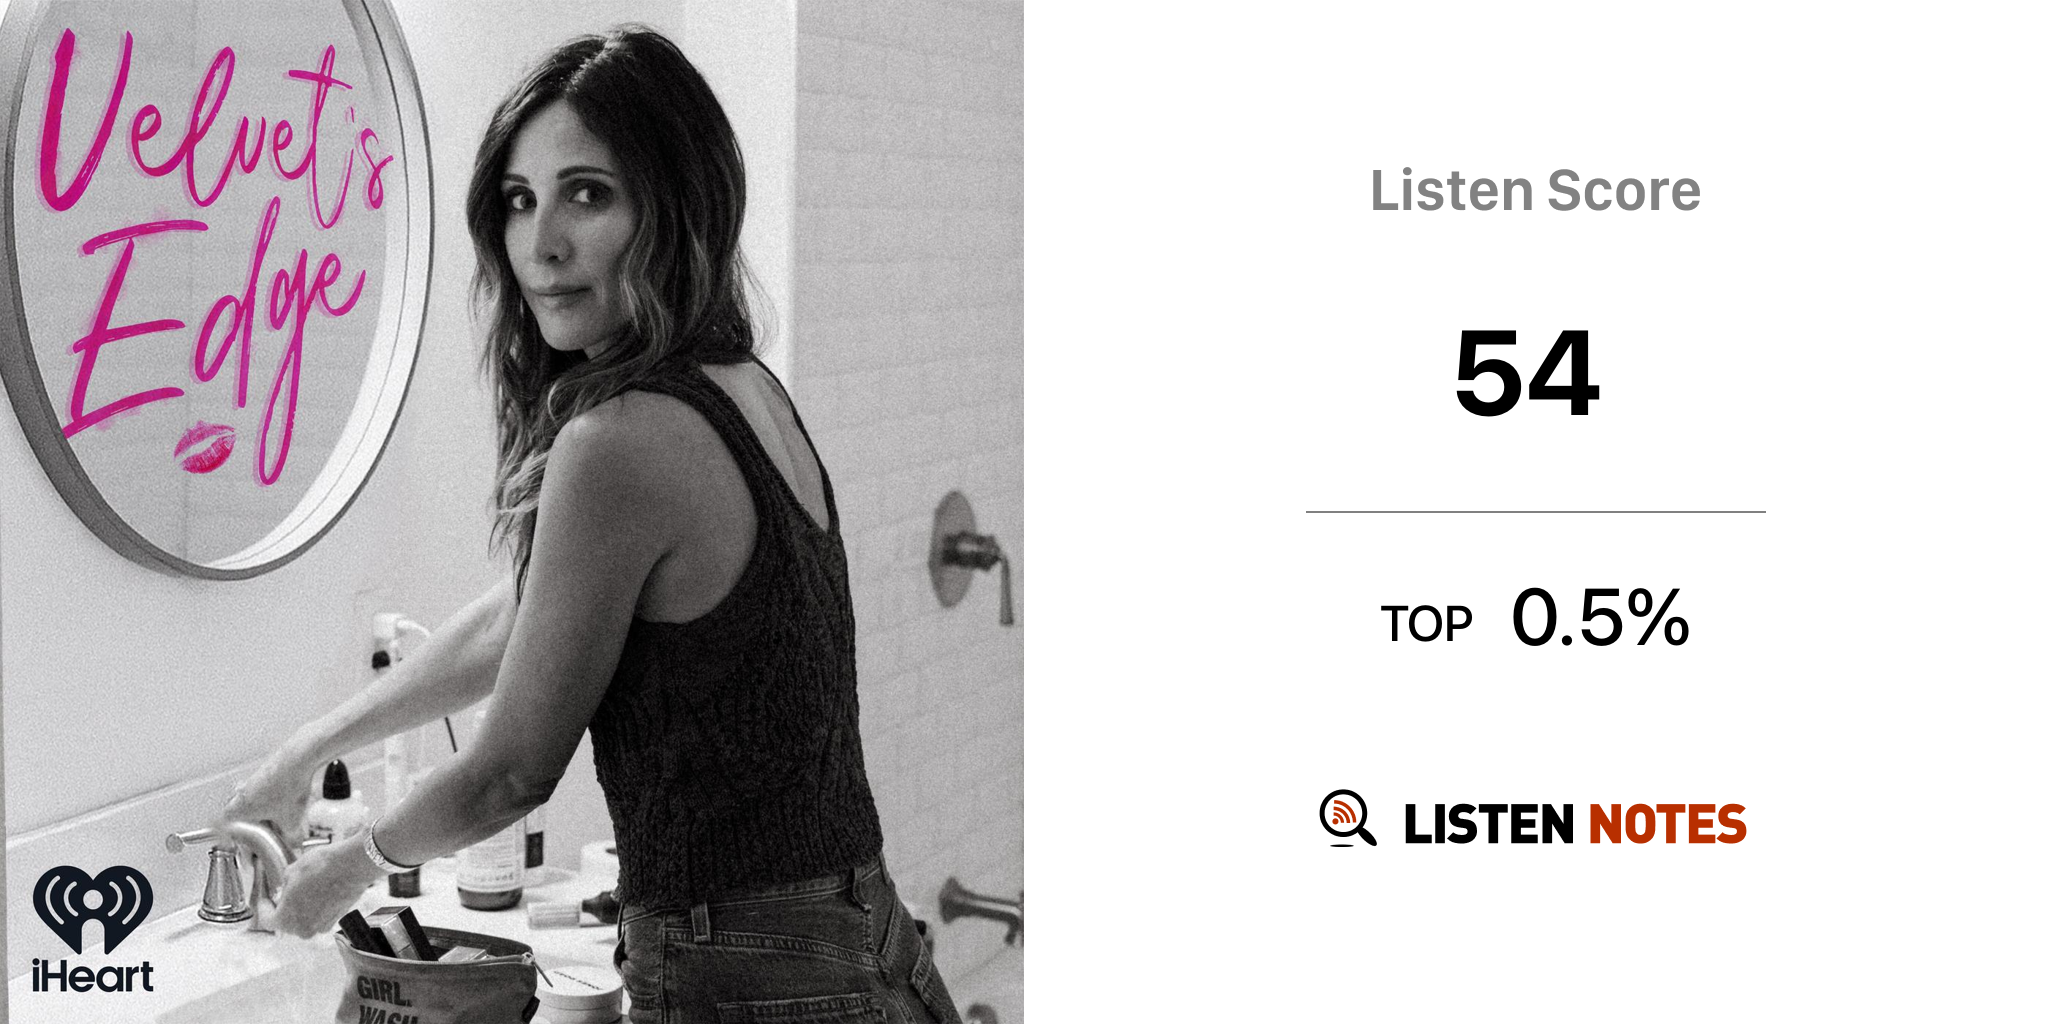Click the black word LISTEN in logo
Image resolution: width=2048 pixels, height=1024 pixels.
[x=1488, y=825]
